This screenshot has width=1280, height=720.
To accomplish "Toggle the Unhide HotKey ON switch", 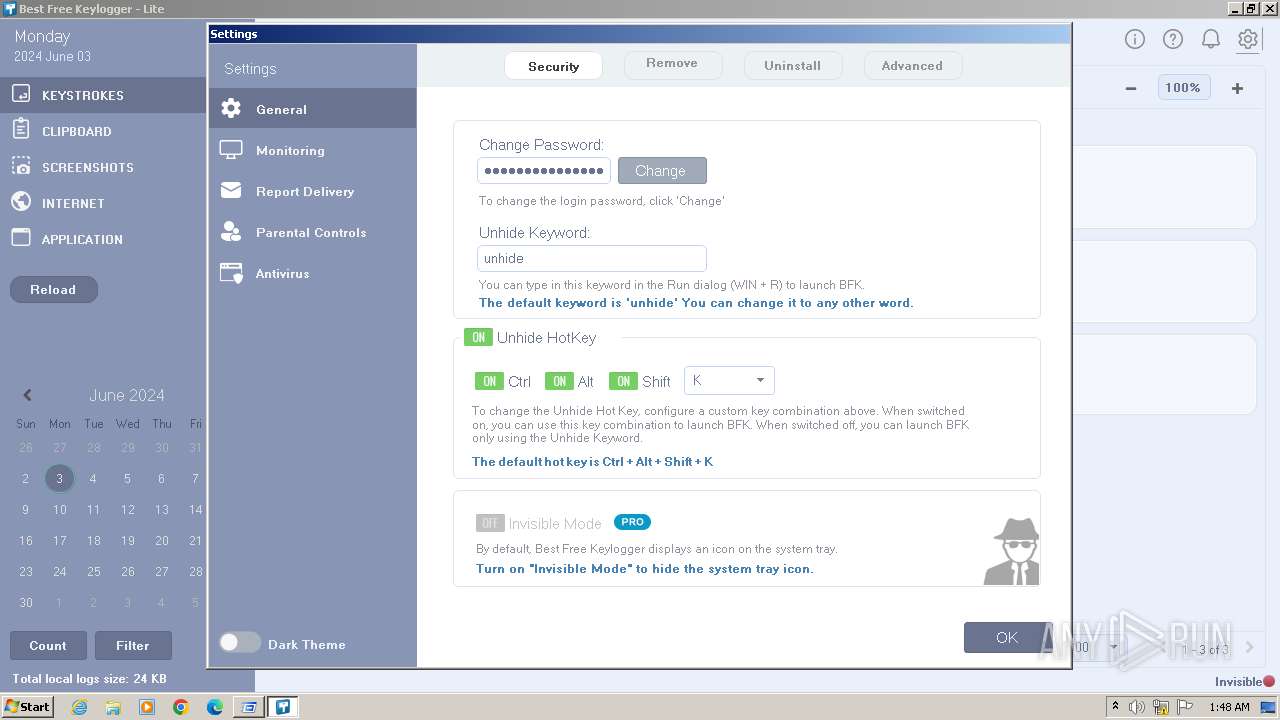I will coord(478,337).
